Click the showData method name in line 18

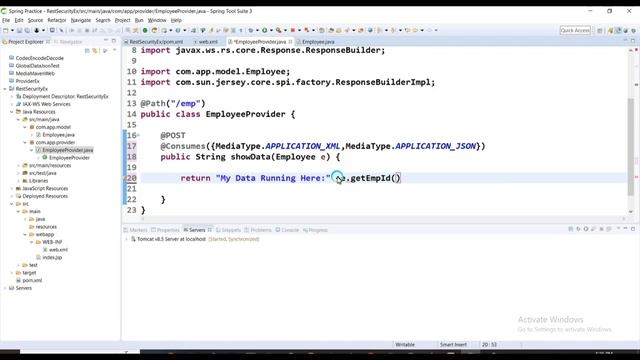click(x=251, y=157)
